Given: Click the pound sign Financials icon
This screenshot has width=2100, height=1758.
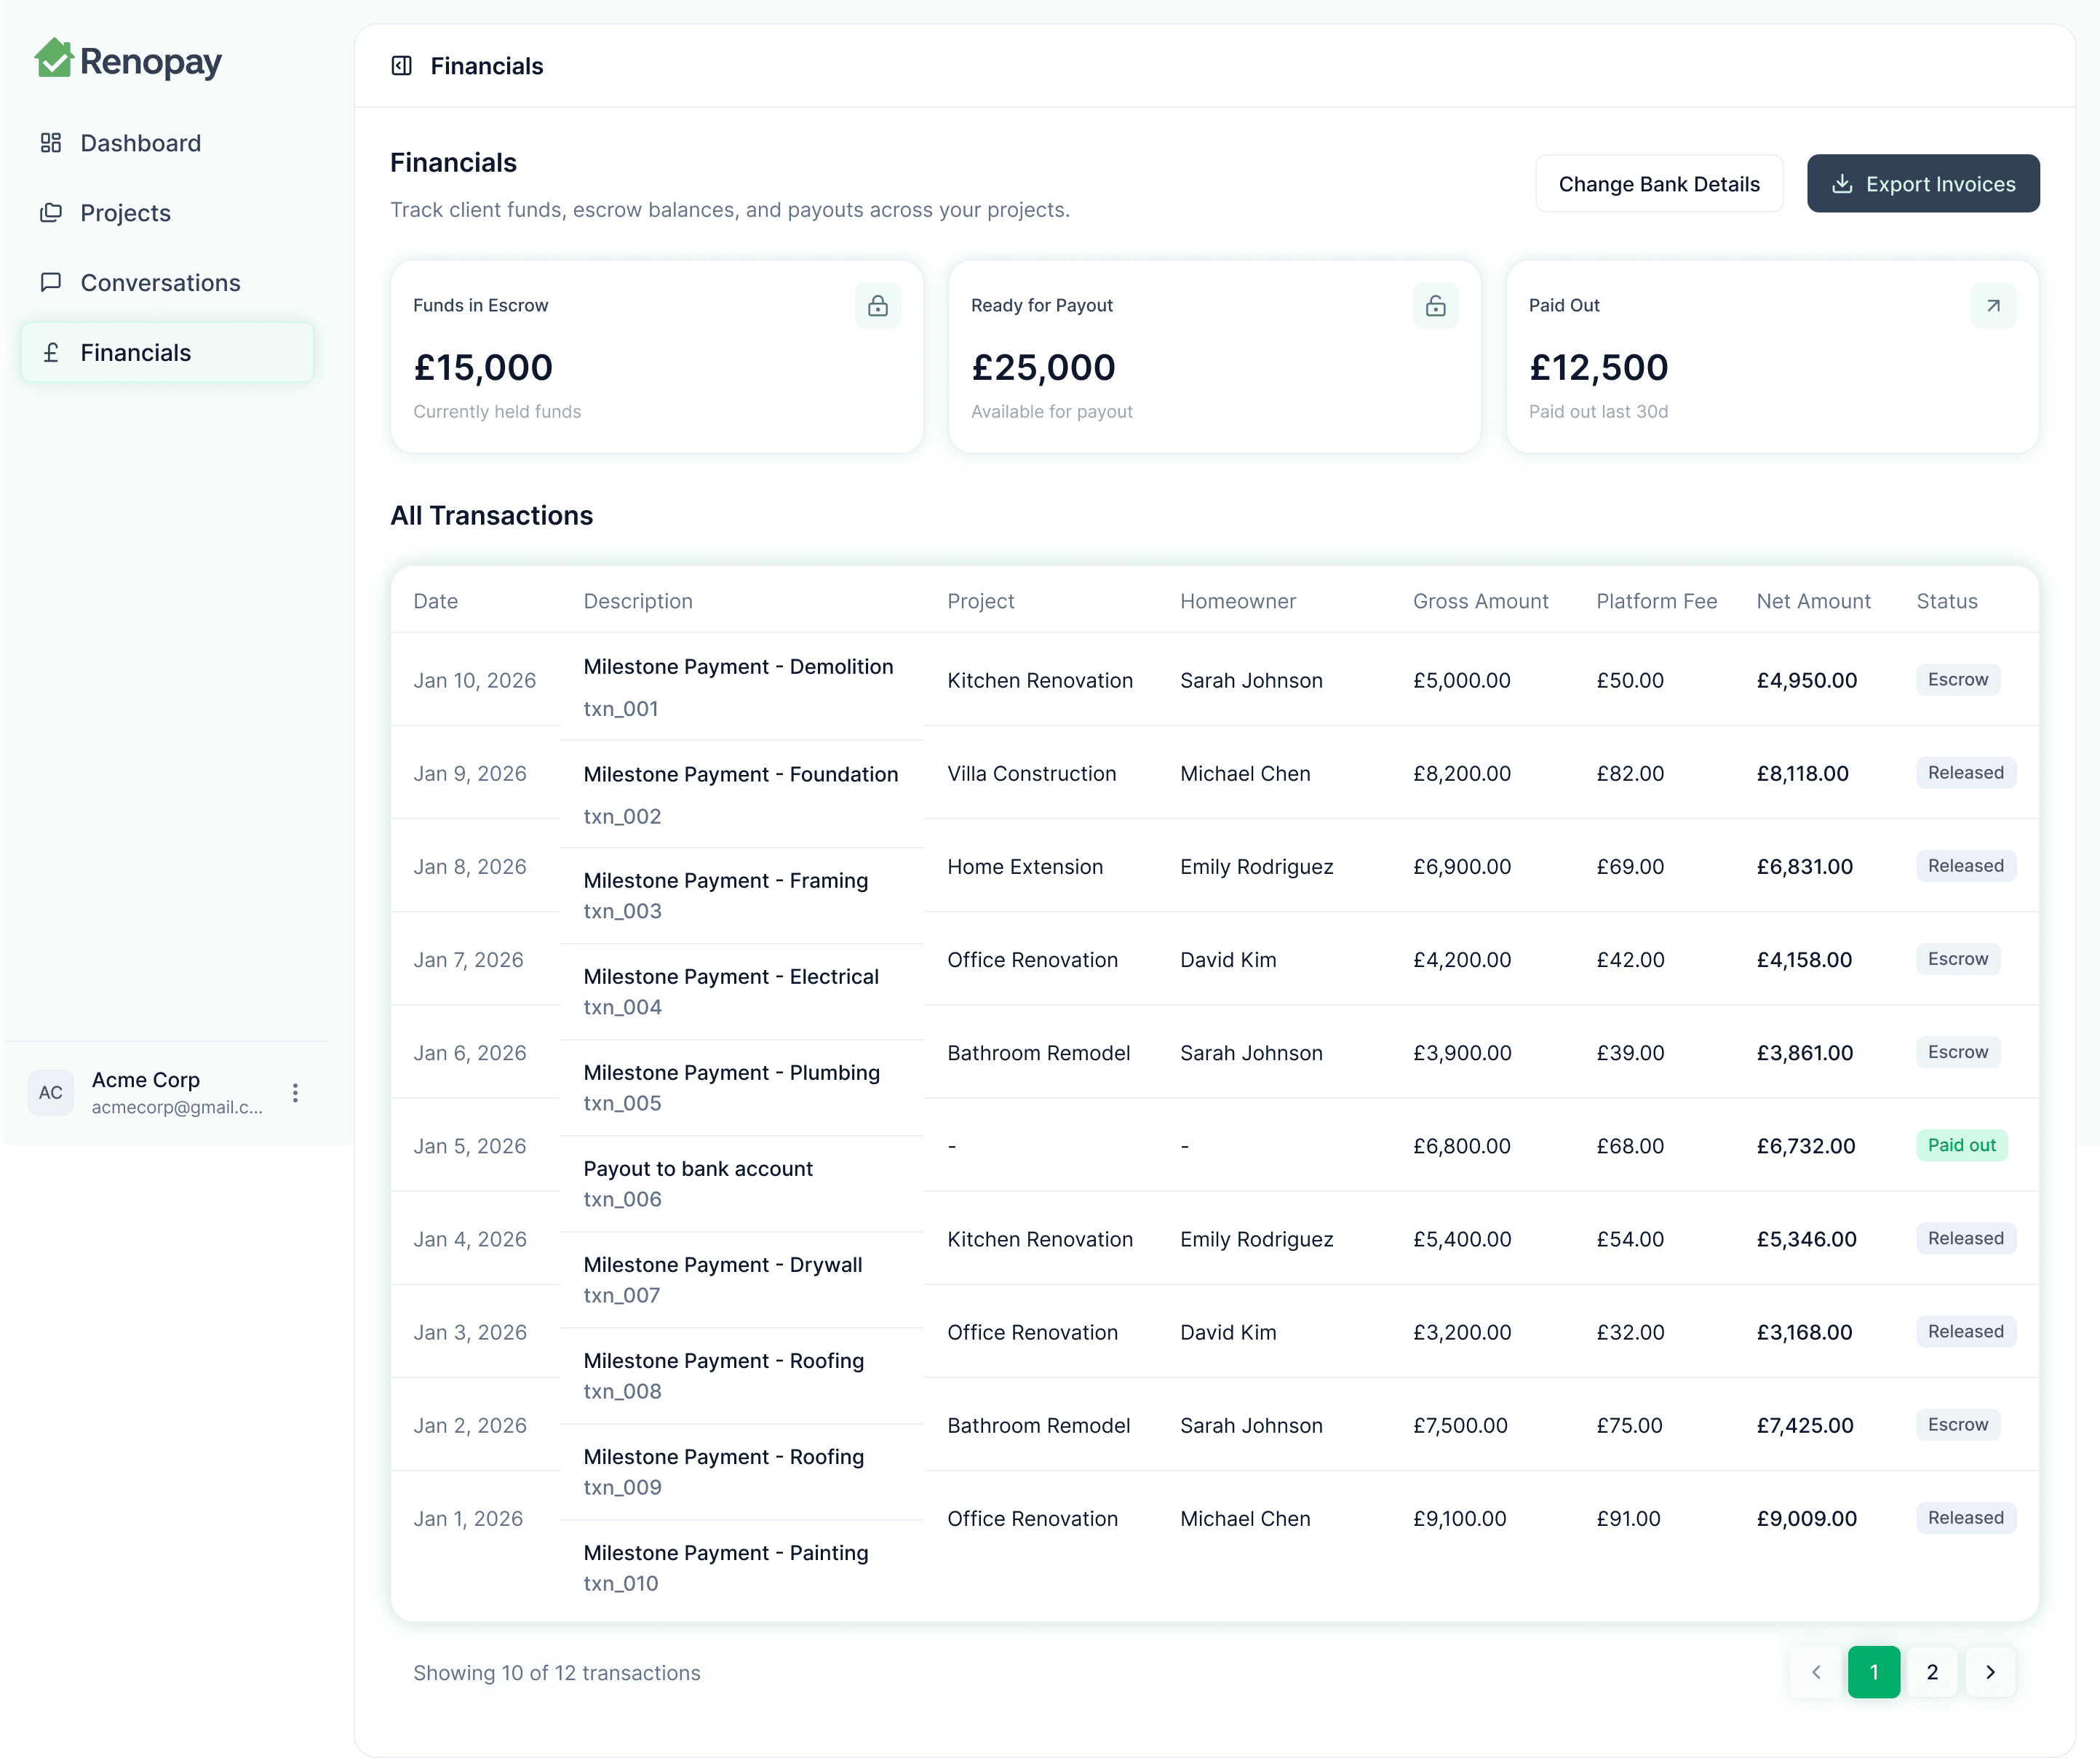Looking at the screenshot, I should point(51,353).
